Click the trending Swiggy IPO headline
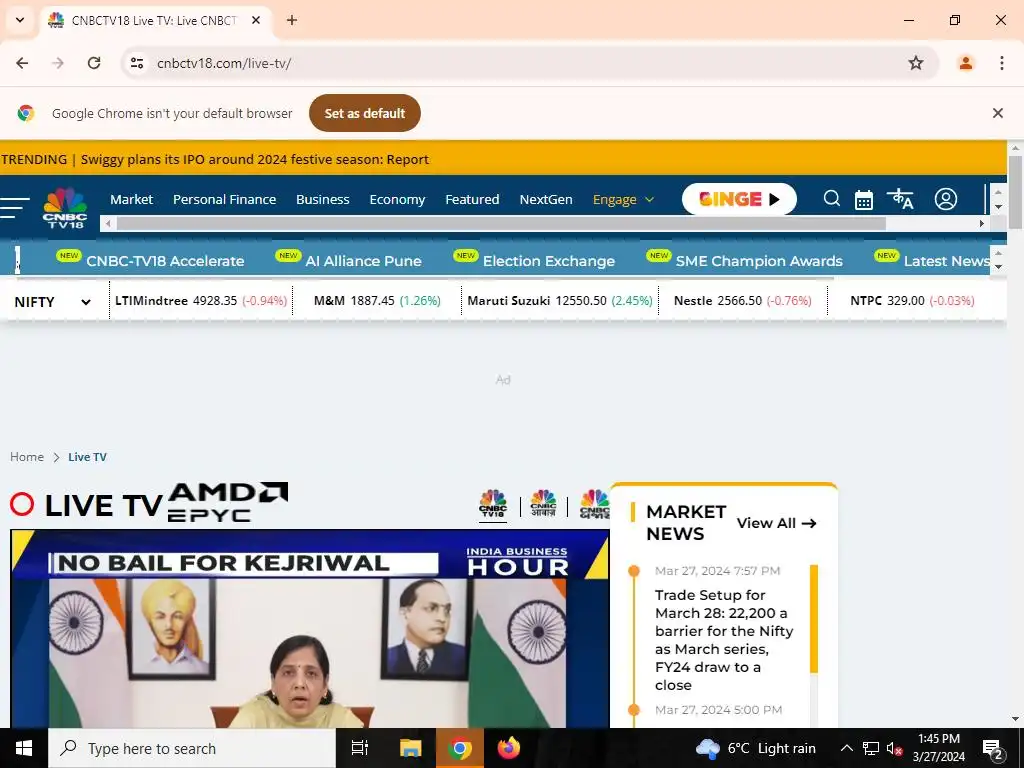 coord(255,159)
